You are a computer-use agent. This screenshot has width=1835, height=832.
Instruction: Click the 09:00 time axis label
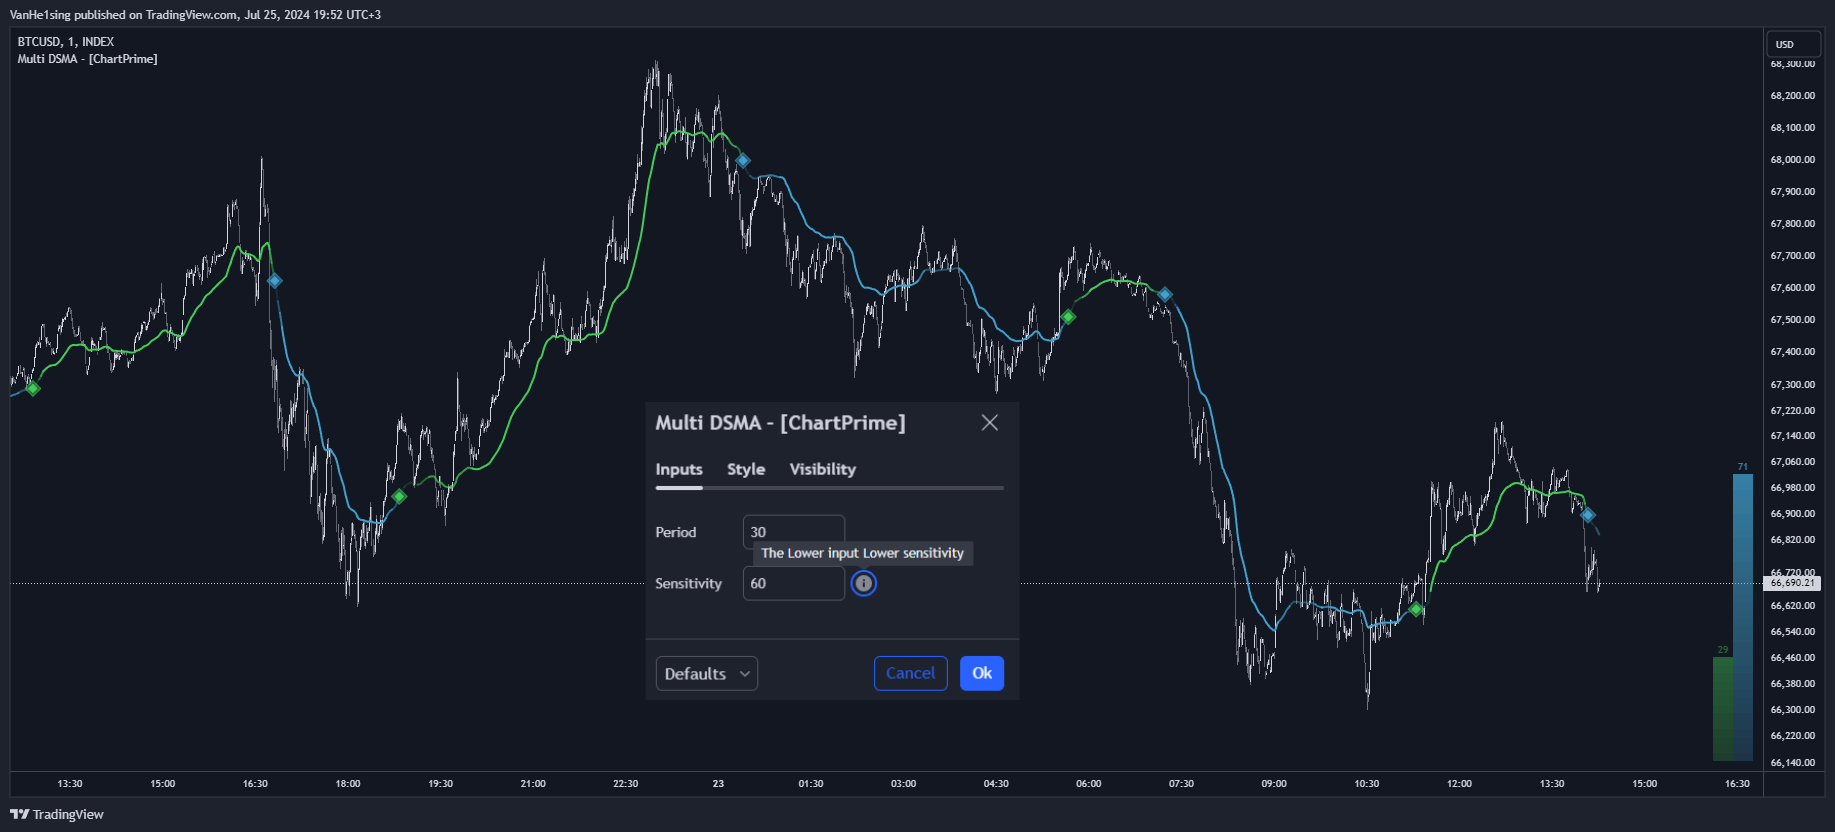point(1274,784)
